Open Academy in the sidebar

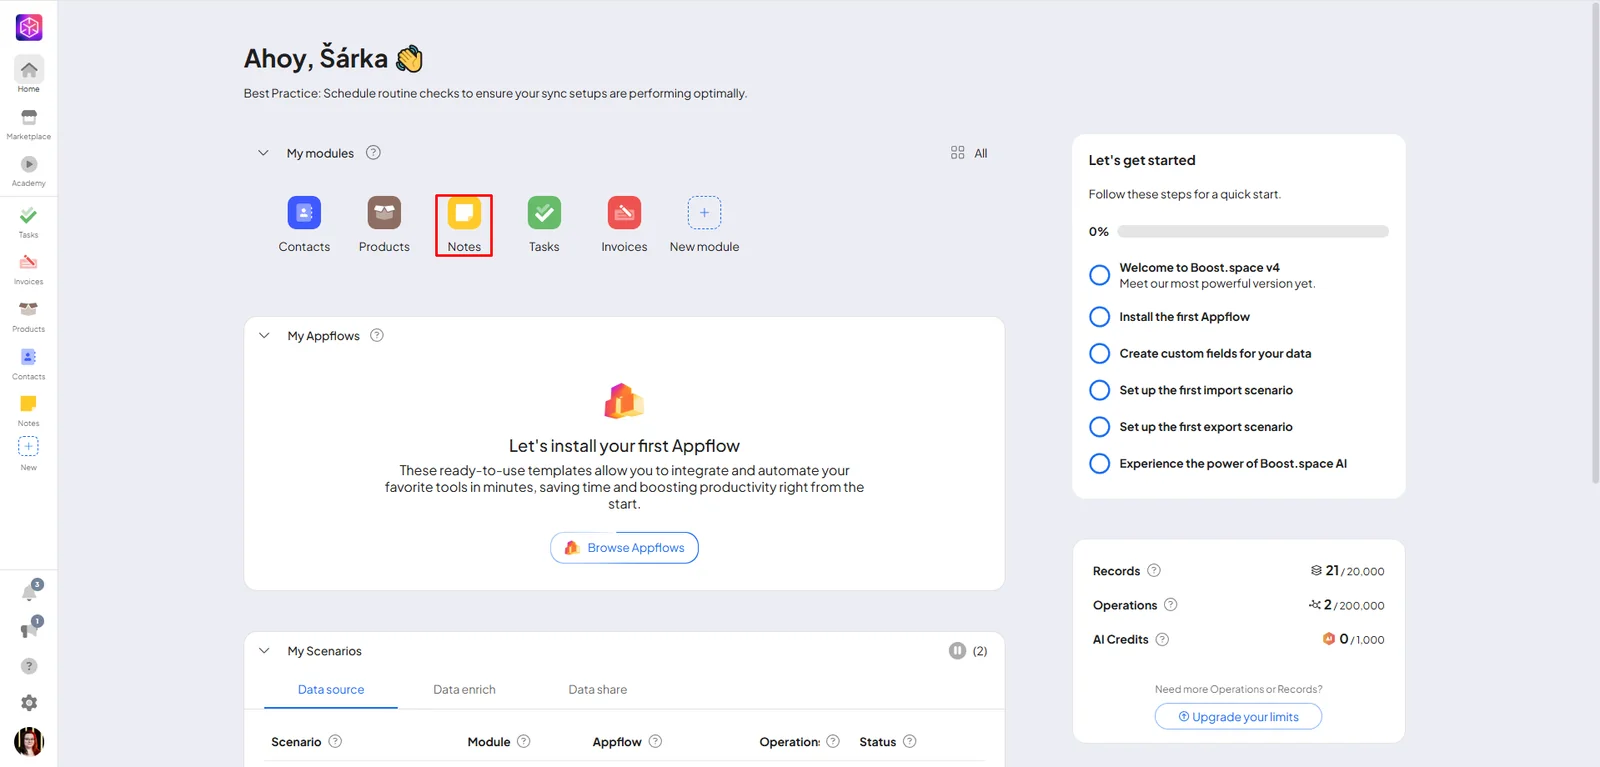coord(29,171)
